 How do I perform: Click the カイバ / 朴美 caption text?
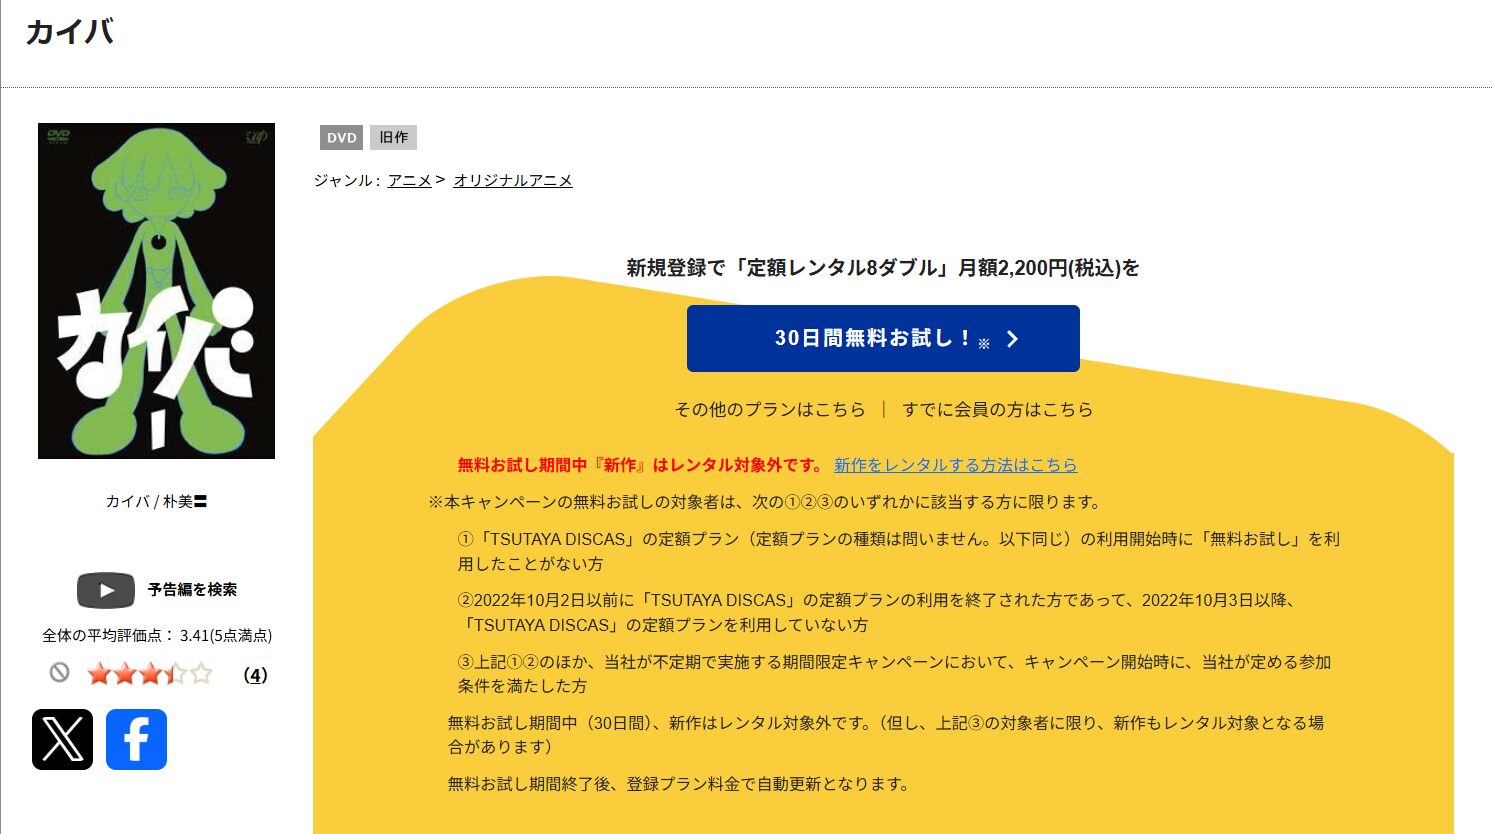point(156,501)
